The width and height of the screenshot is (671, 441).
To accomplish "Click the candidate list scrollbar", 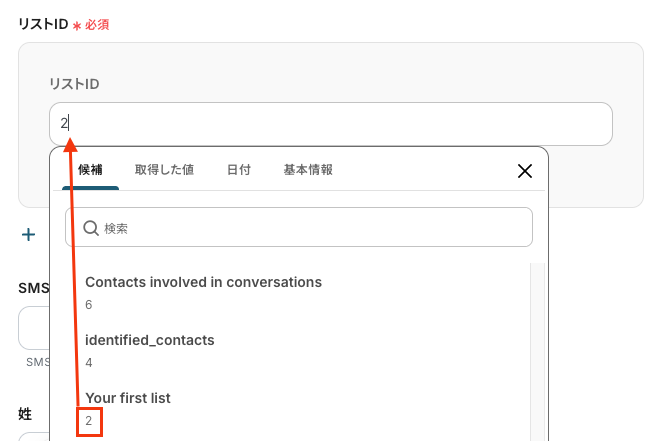I will click(x=537, y=350).
